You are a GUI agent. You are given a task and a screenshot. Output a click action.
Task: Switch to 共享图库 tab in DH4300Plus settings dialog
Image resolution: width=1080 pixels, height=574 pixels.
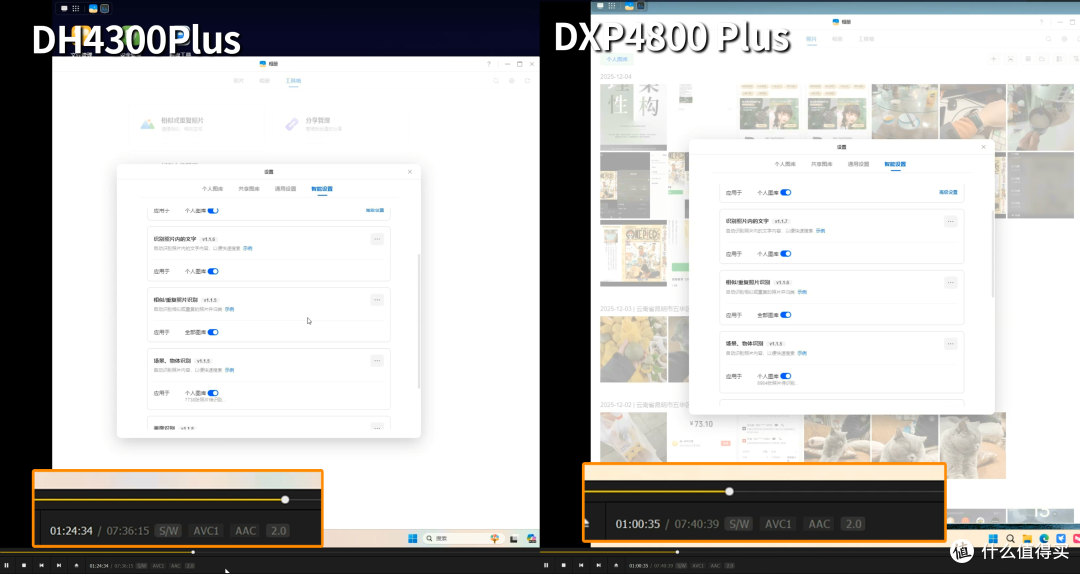[x=249, y=189]
